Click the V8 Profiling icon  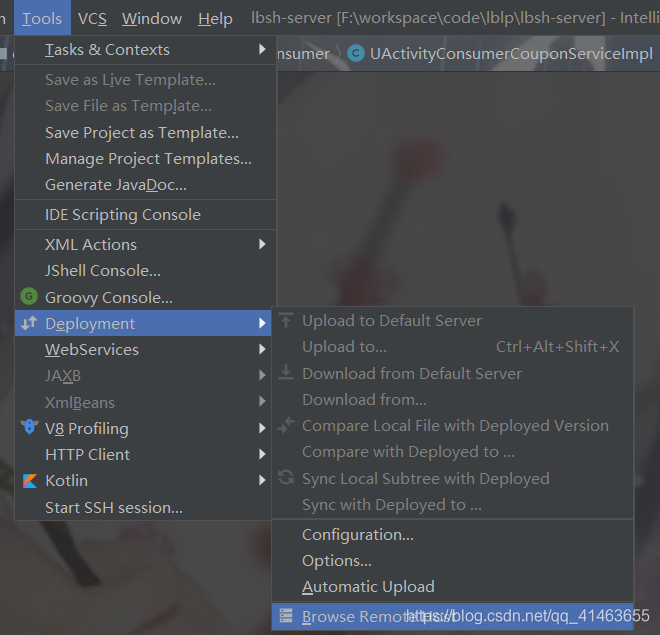pyautogui.click(x=29, y=427)
